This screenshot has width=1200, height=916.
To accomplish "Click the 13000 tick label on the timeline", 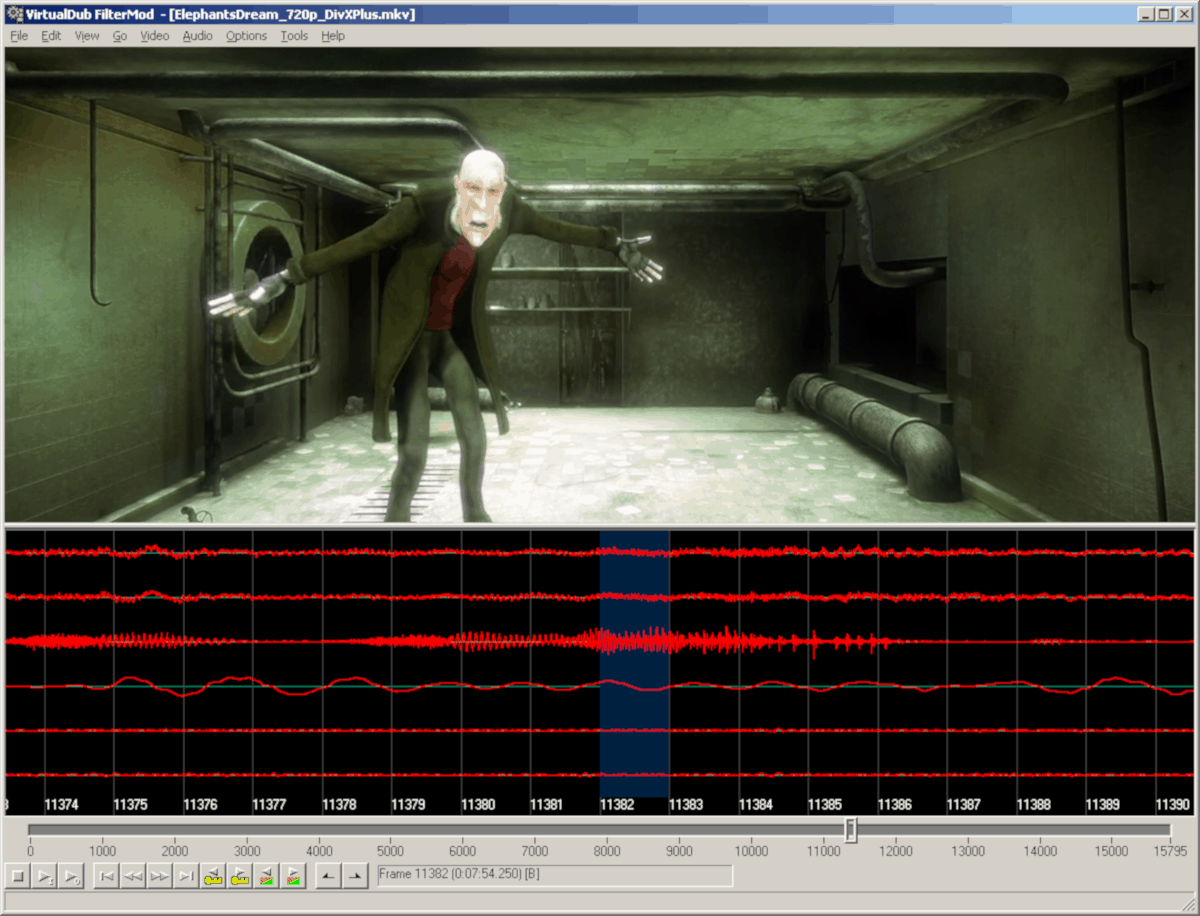I will pyautogui.click(x=969, y=851).
